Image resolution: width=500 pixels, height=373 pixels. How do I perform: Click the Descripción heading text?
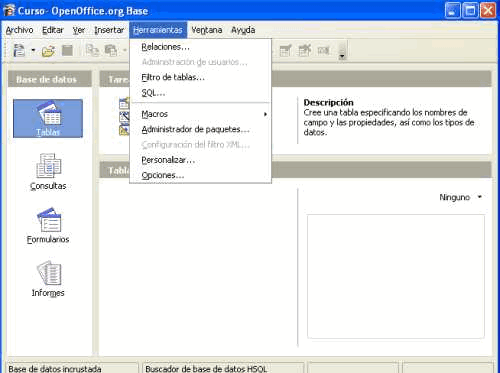328,102
